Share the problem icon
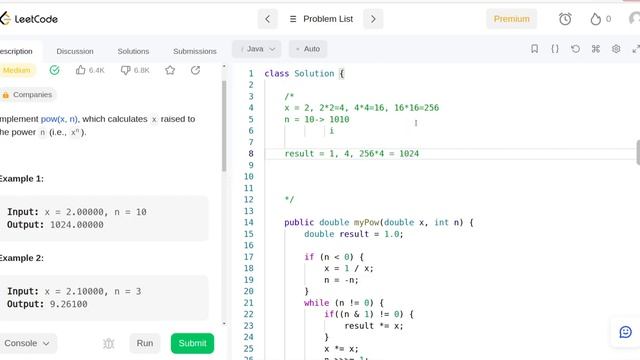640x360 pixels. [196, 70]
